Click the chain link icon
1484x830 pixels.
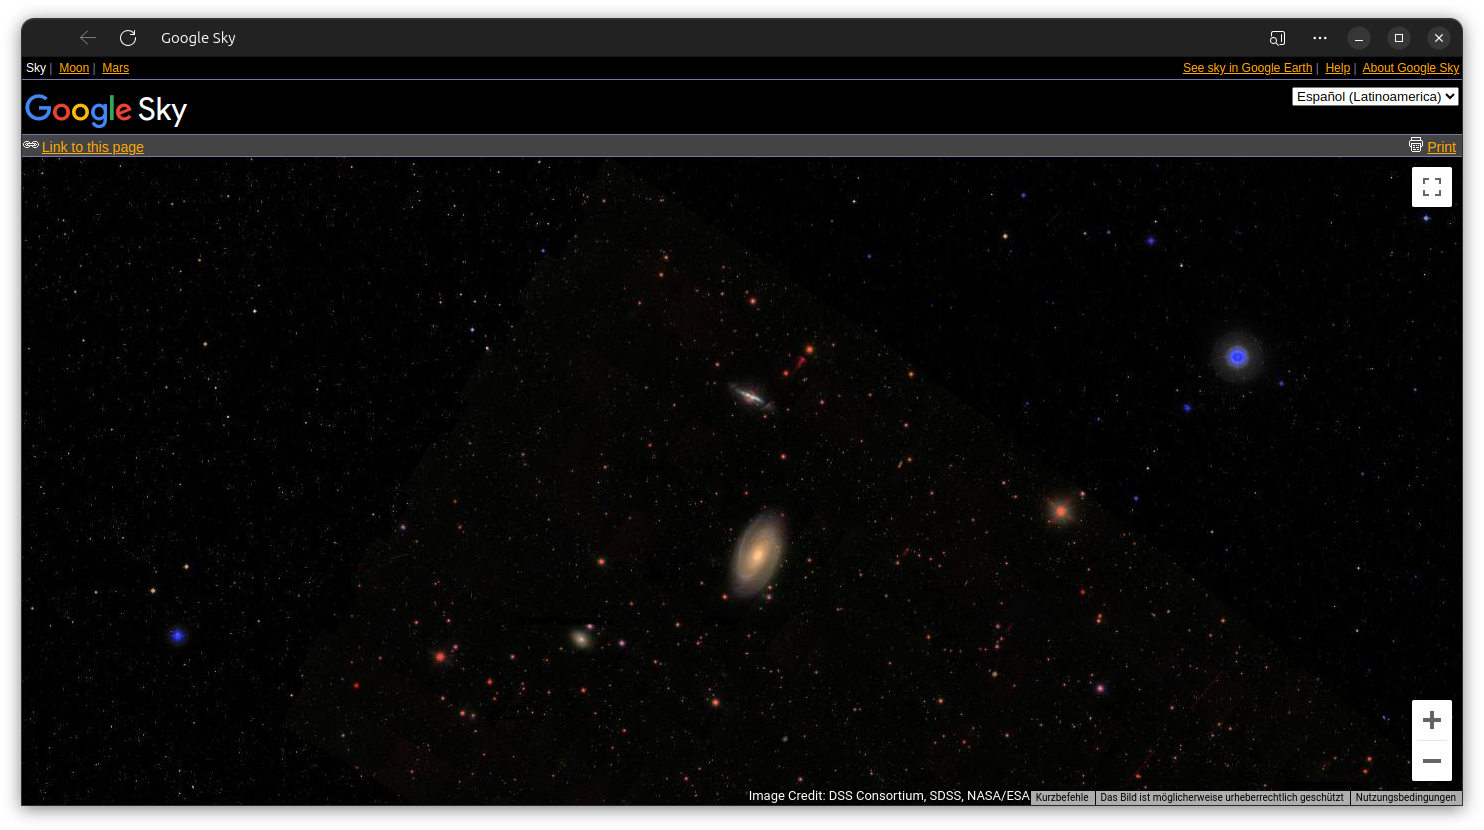[x=31, y=145]
